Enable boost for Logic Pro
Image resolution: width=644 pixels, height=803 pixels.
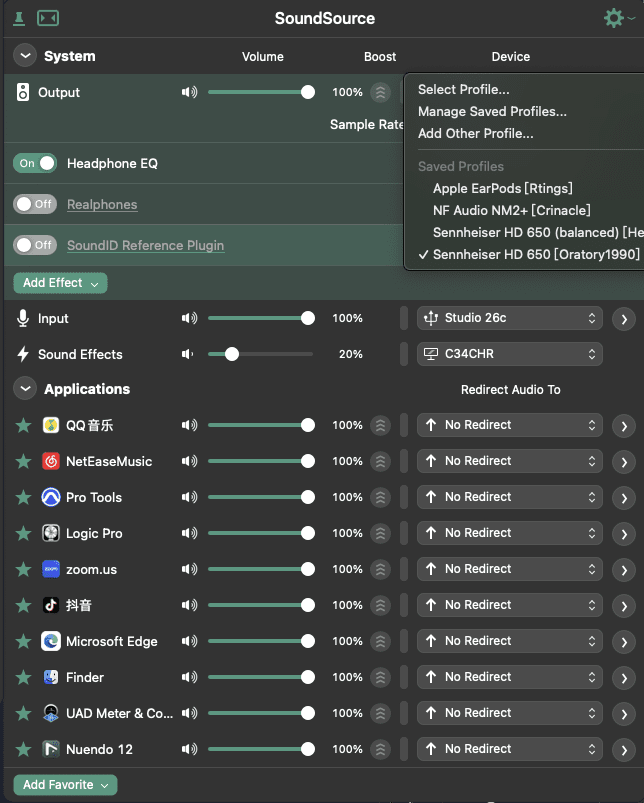[x=380, y=534]
